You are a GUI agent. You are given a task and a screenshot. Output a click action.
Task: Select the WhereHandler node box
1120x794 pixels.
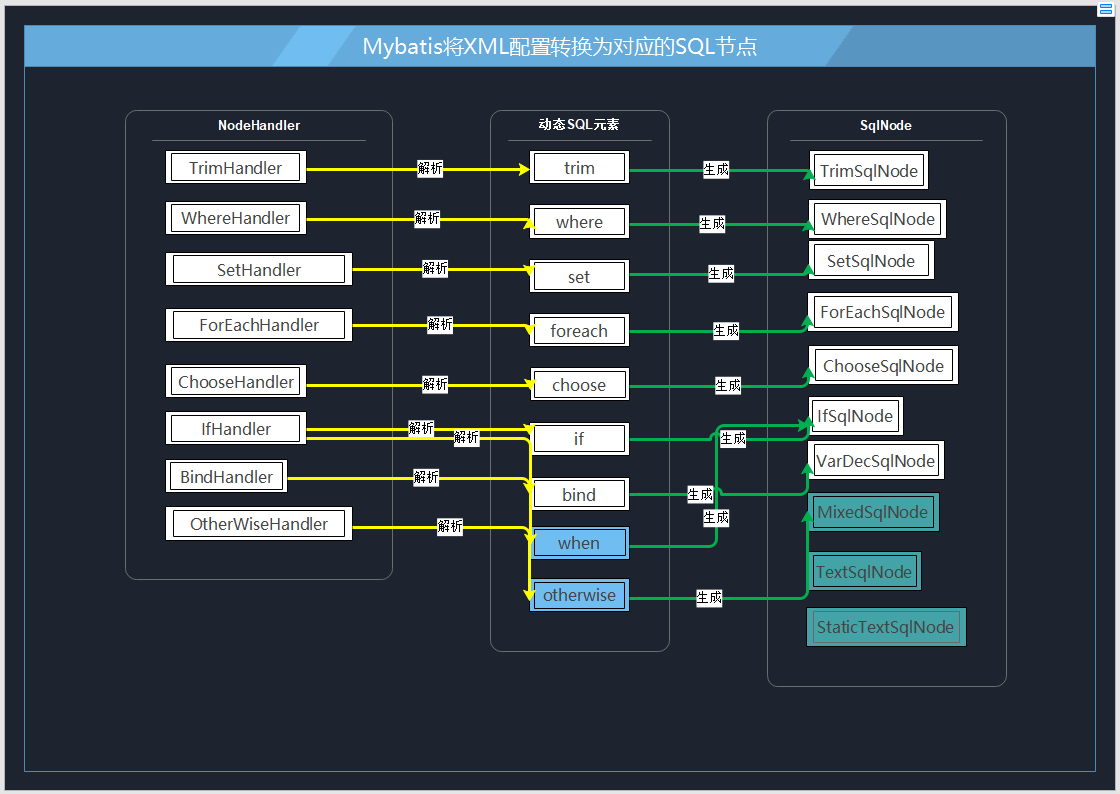coord(236,218)
